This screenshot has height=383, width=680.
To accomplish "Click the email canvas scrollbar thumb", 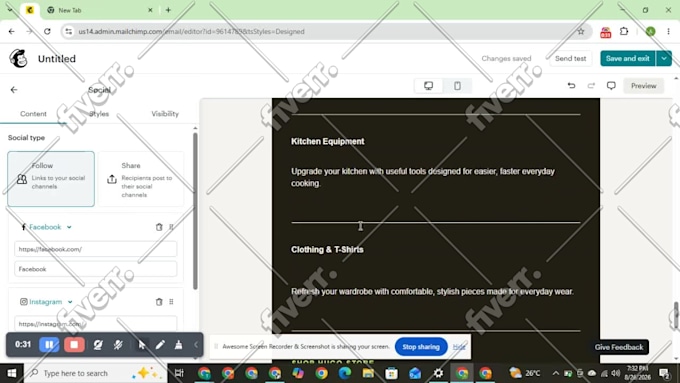I will (676, 315).
